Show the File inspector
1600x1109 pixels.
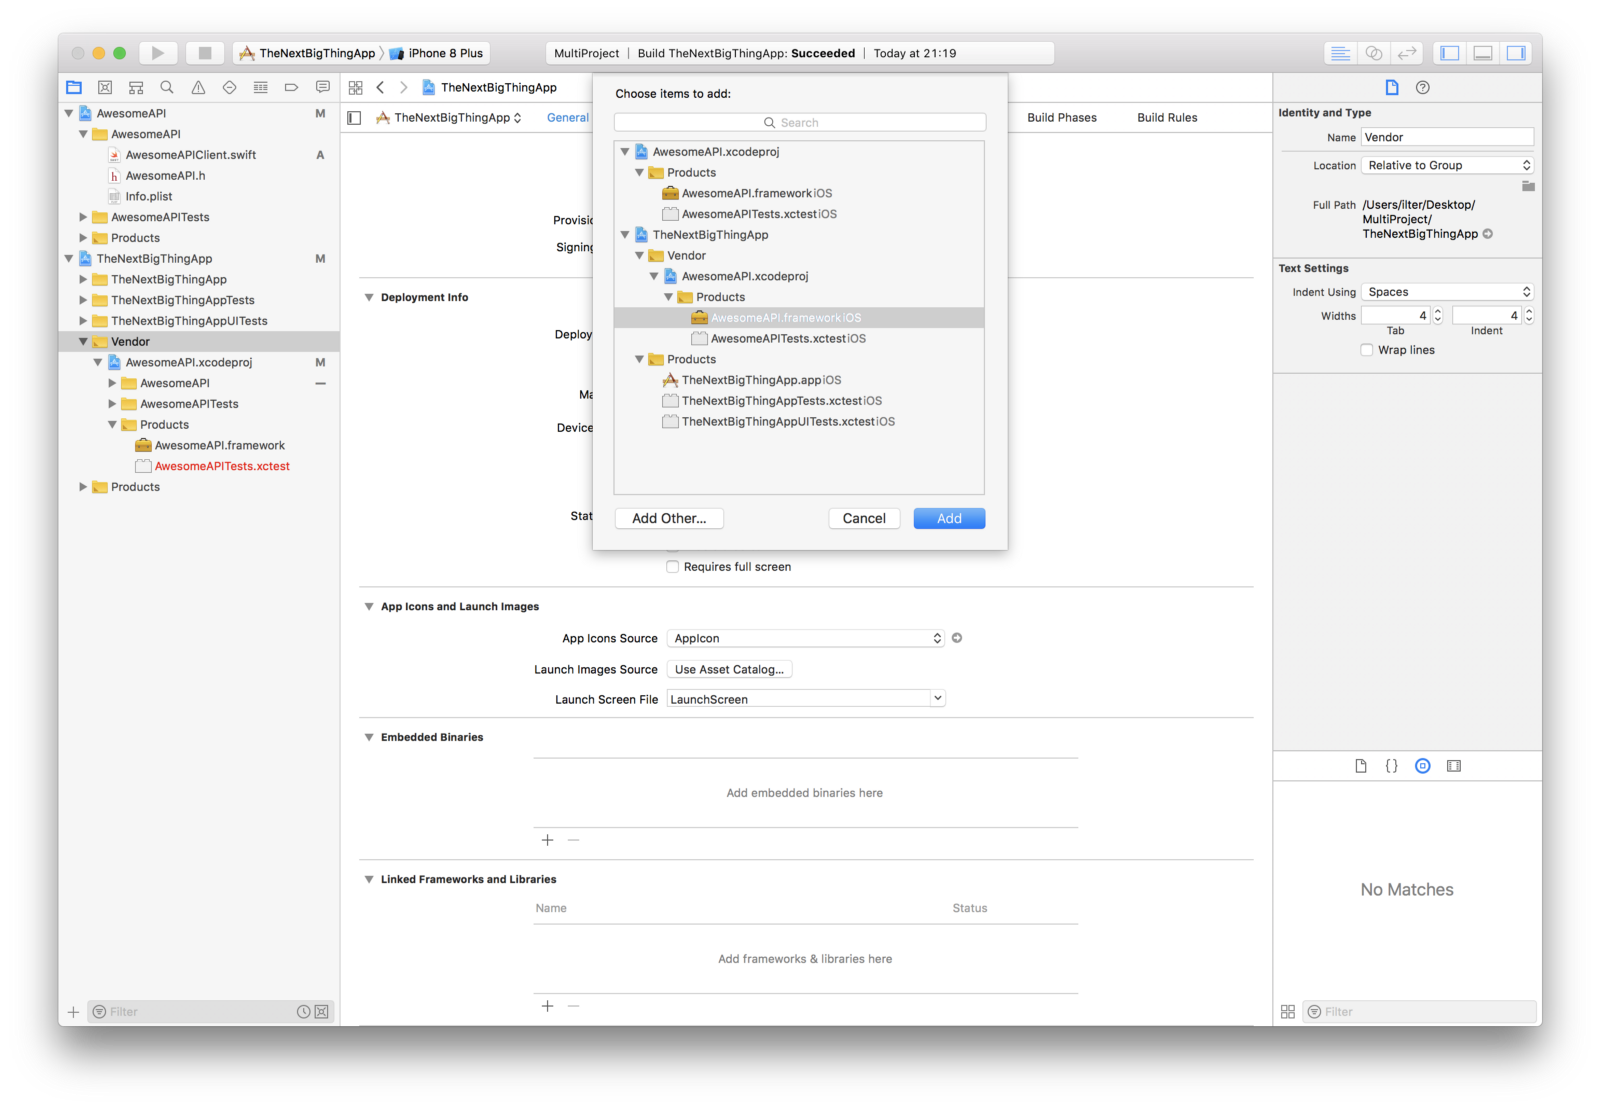1392,88
